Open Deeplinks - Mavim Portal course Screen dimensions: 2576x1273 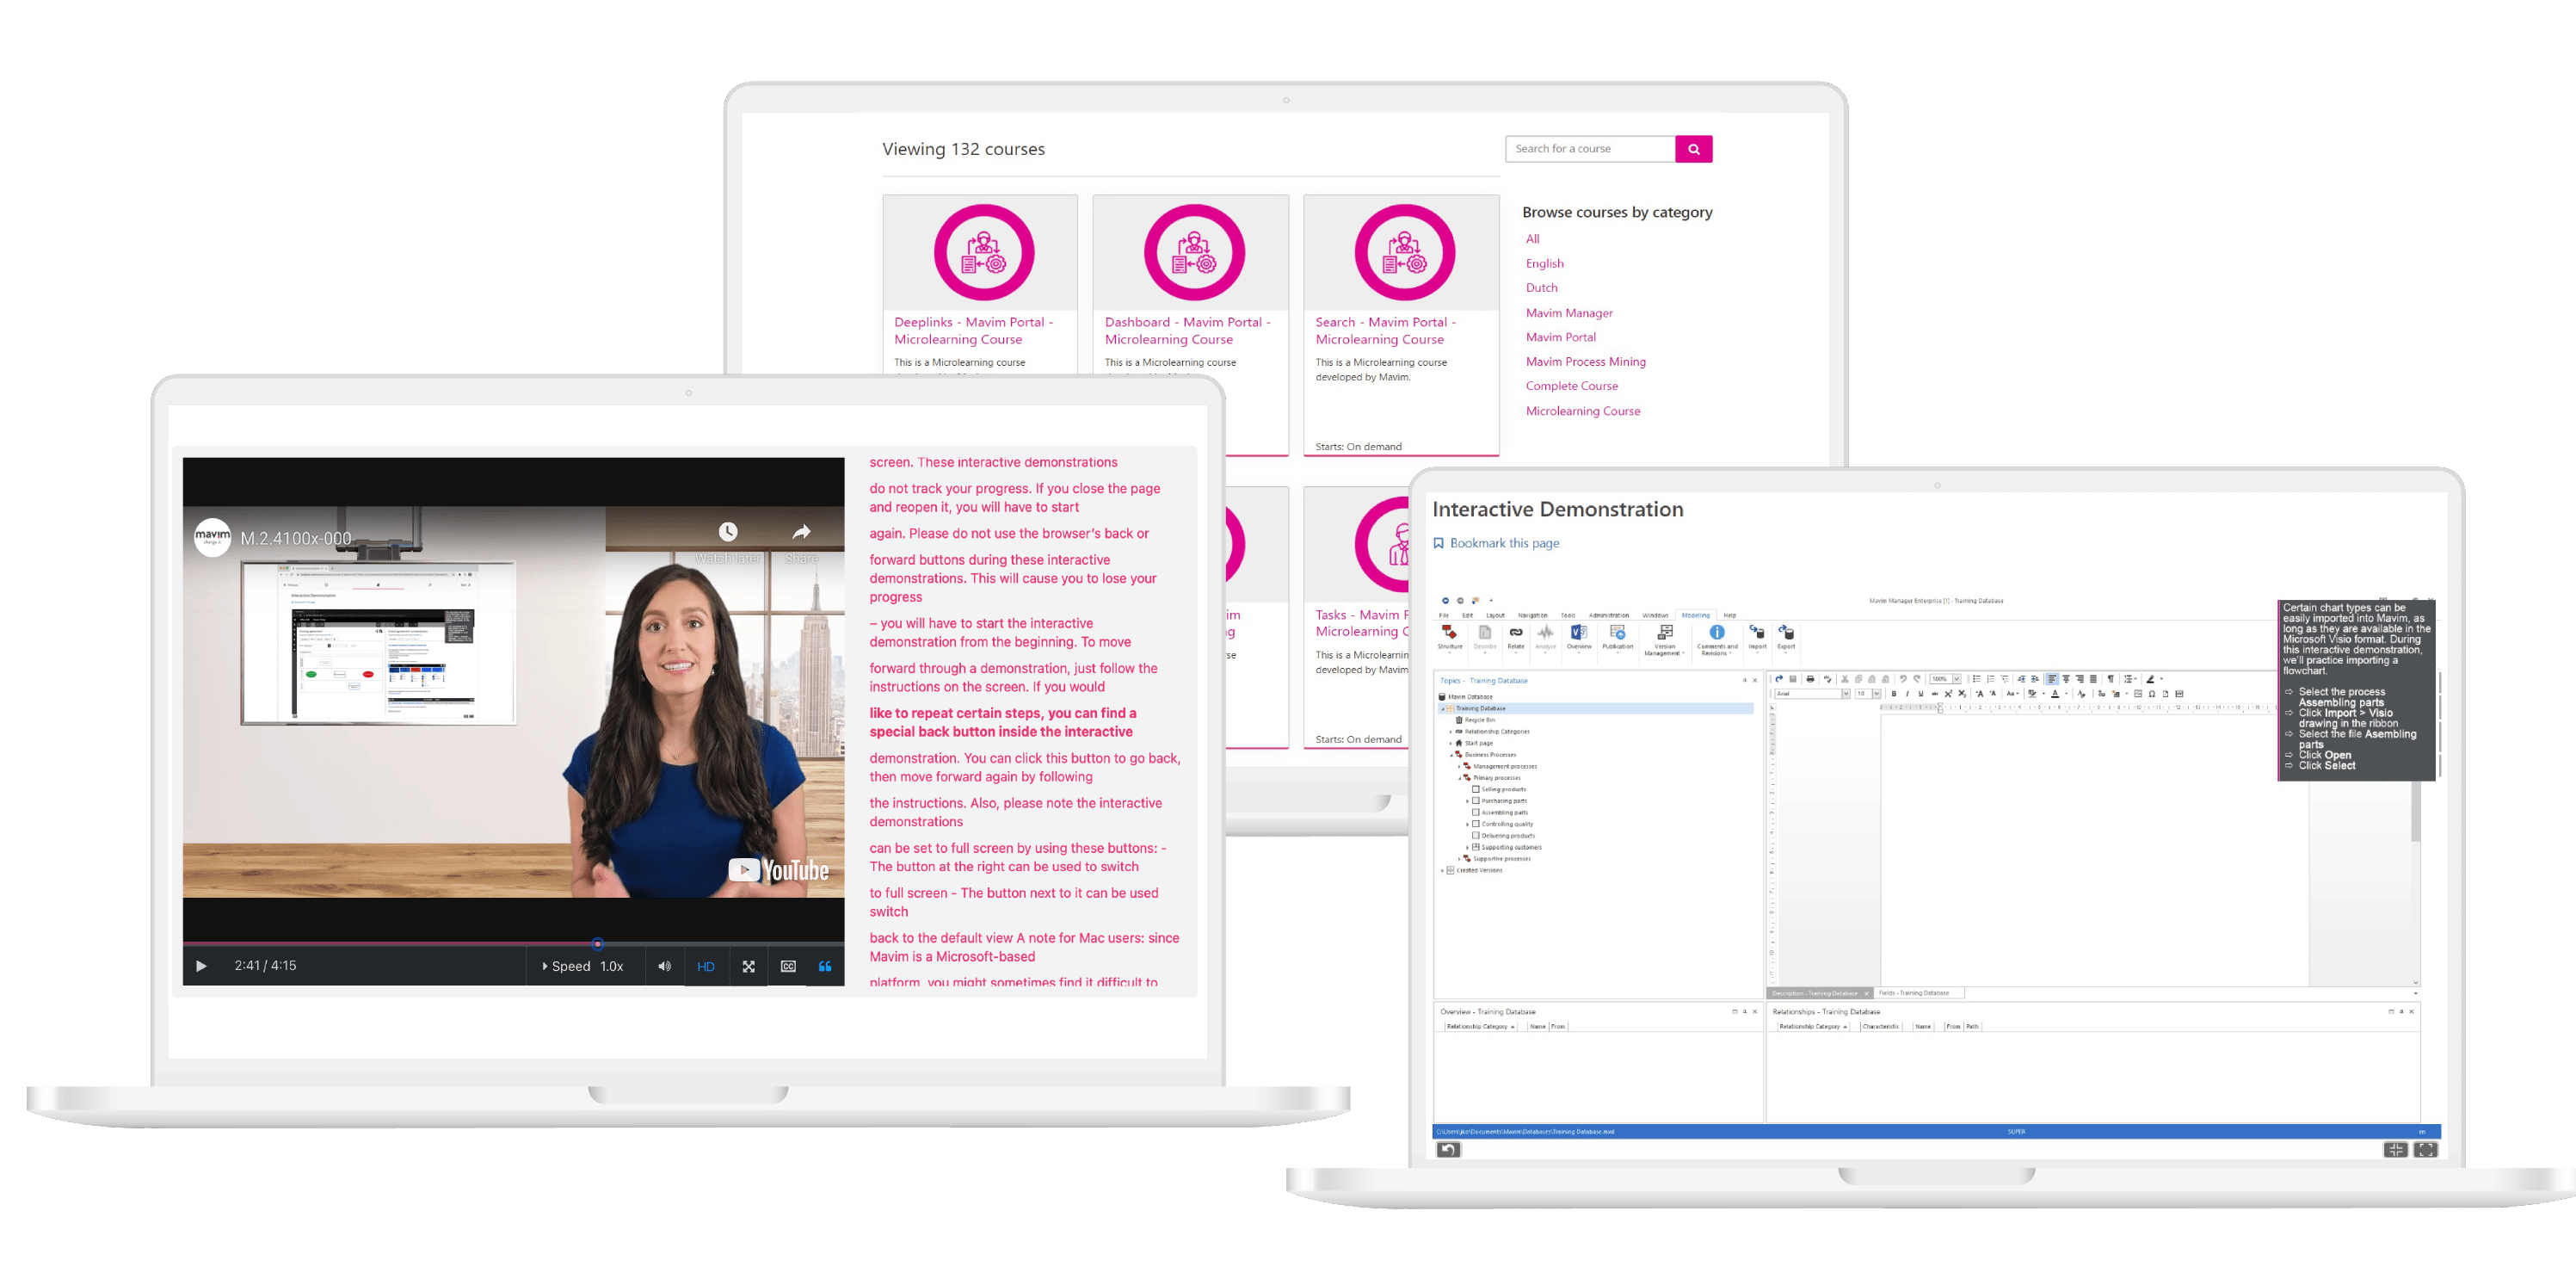click(x=973, y=330)
